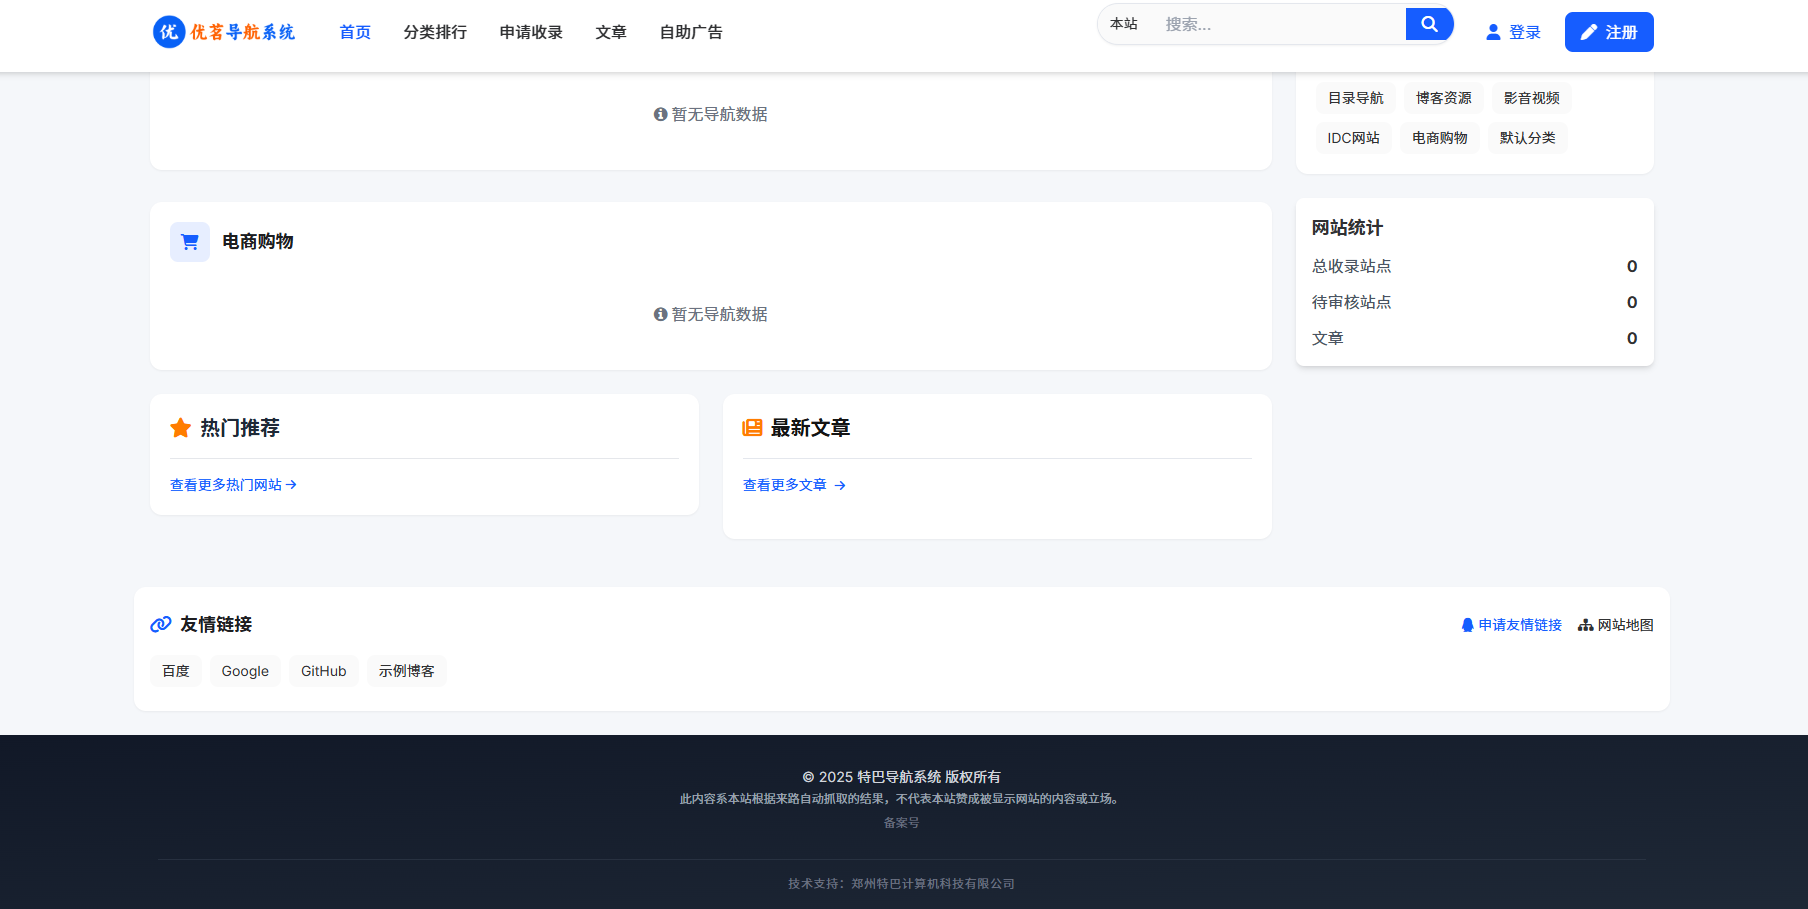This screenshot has height=909, width=1808.
Task: Open the 本站 search scope selector
Action: coord(1124,24)
